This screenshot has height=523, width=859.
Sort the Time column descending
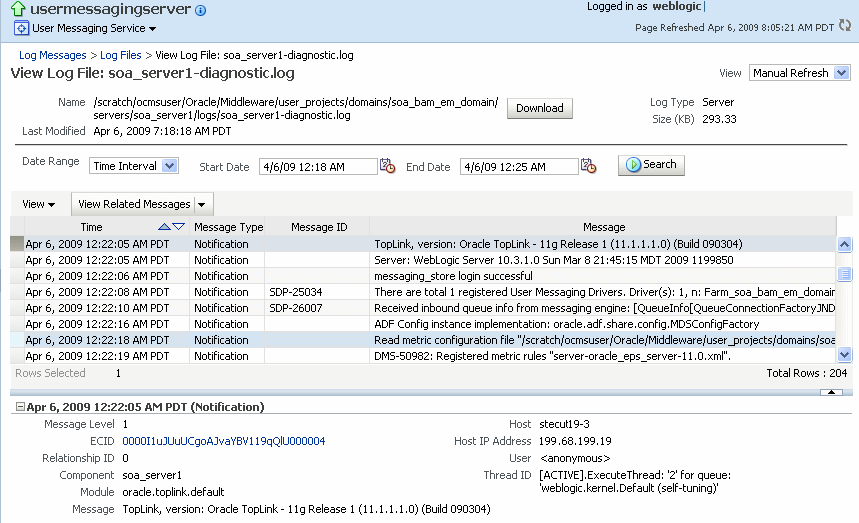(179, 227)
